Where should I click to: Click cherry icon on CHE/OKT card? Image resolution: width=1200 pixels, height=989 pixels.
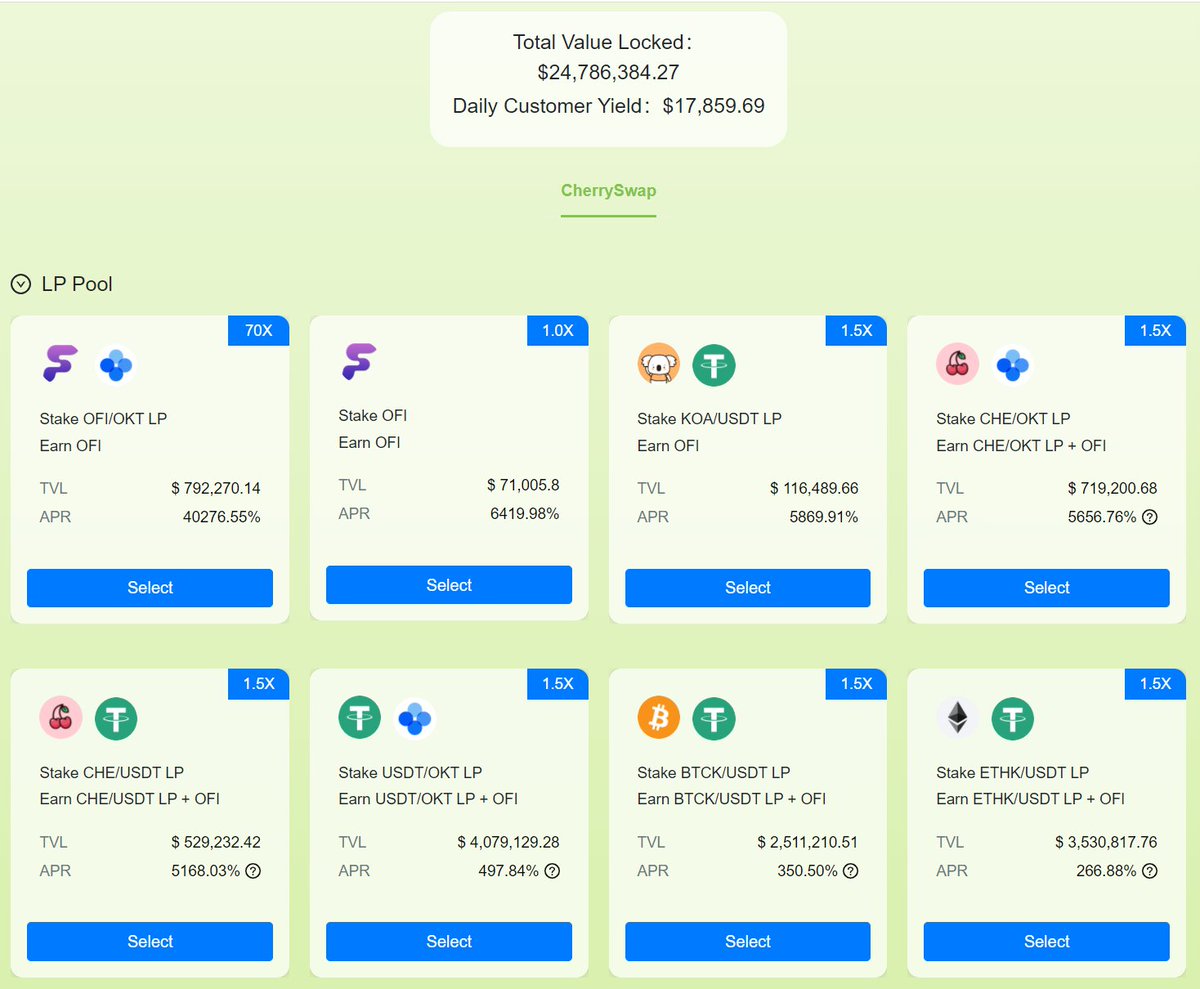(957, 365)
